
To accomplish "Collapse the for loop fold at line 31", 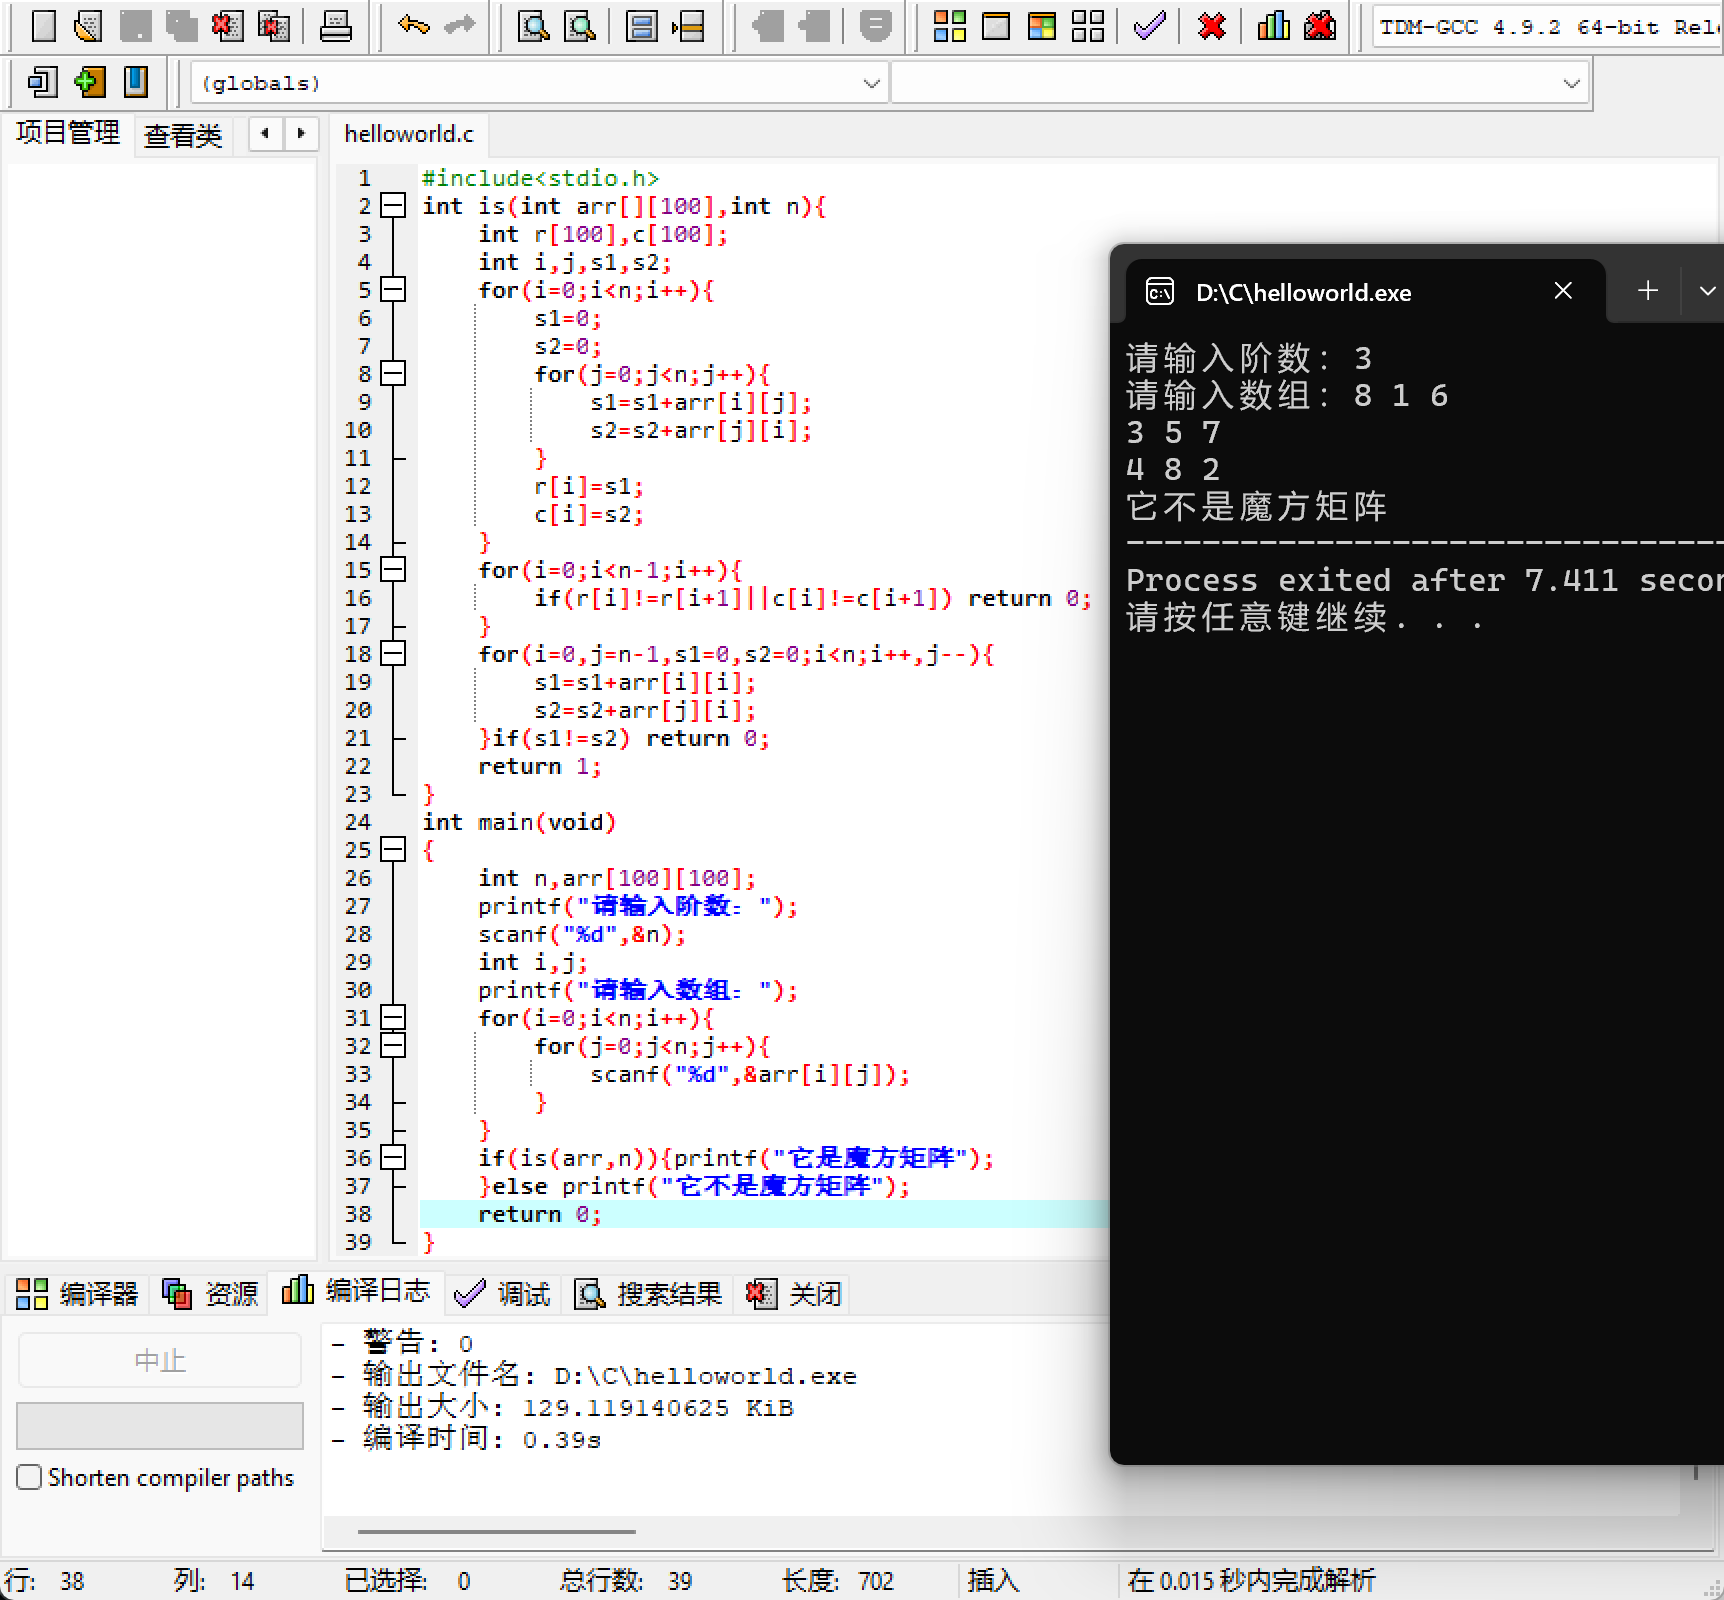I will tap(394, 1018).
